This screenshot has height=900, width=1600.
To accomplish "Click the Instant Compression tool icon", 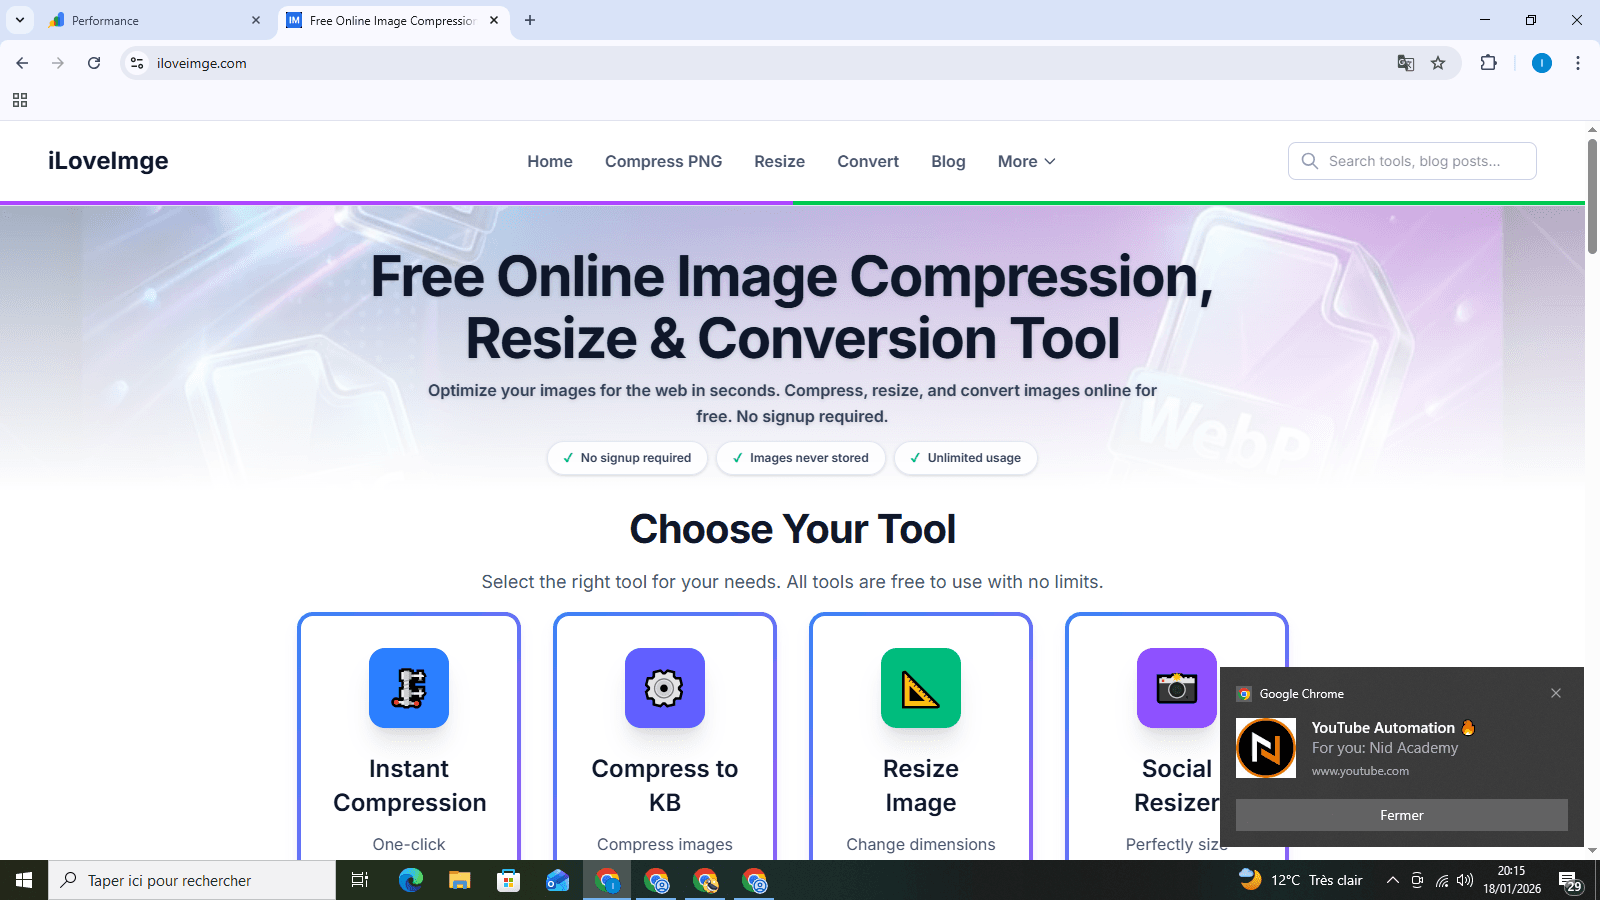I will (409, 688).
